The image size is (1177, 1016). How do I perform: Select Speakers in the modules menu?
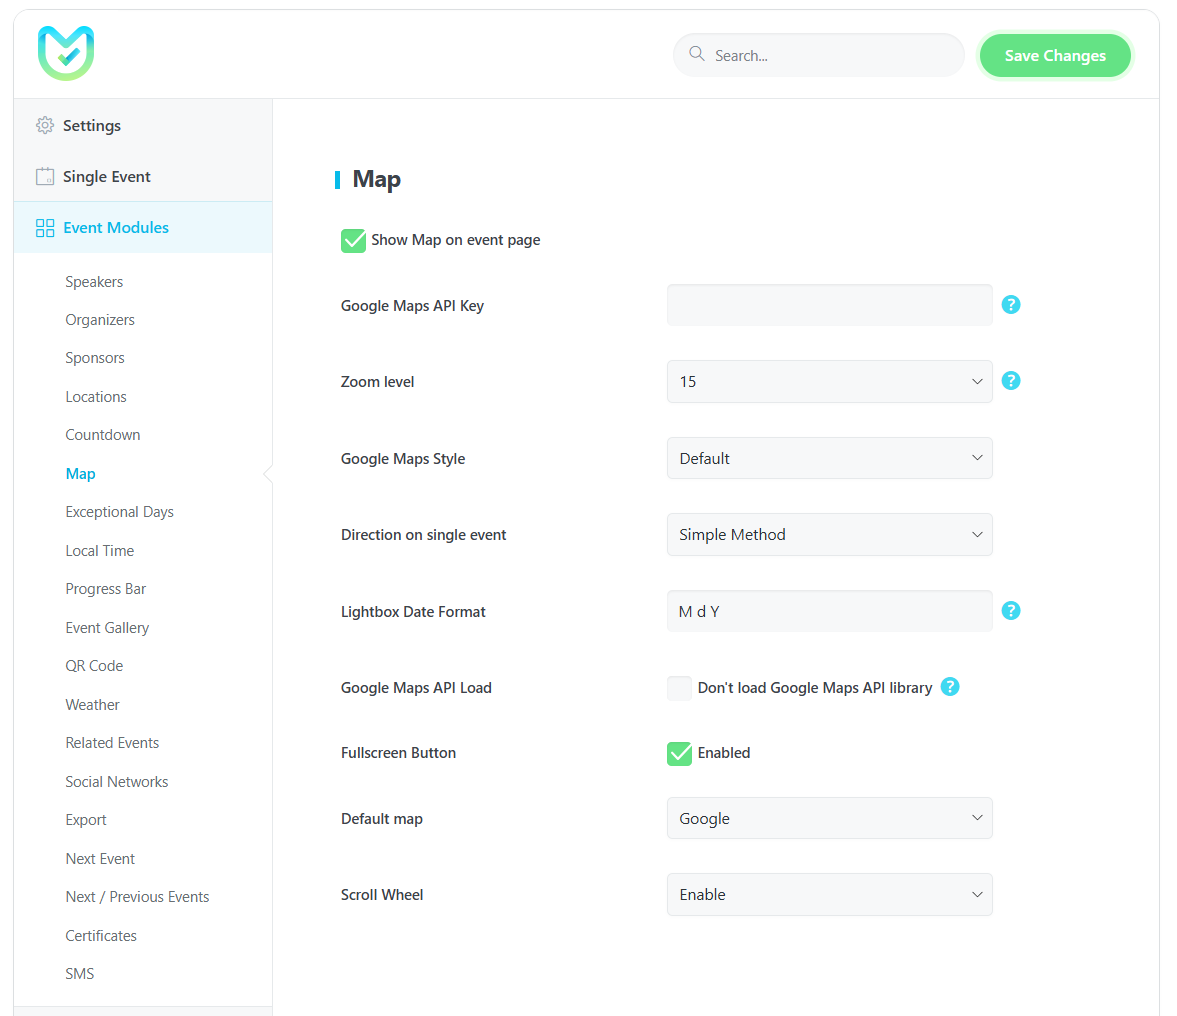(94, 282)
